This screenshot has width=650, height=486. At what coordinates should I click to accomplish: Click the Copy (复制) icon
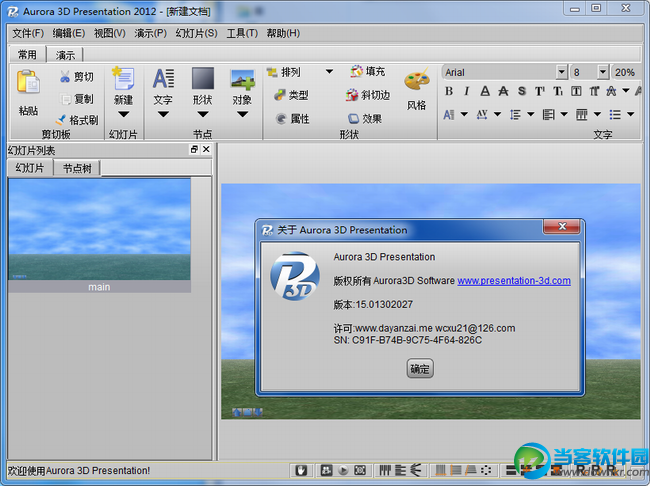pyautogui.click(x=65, y=99)
